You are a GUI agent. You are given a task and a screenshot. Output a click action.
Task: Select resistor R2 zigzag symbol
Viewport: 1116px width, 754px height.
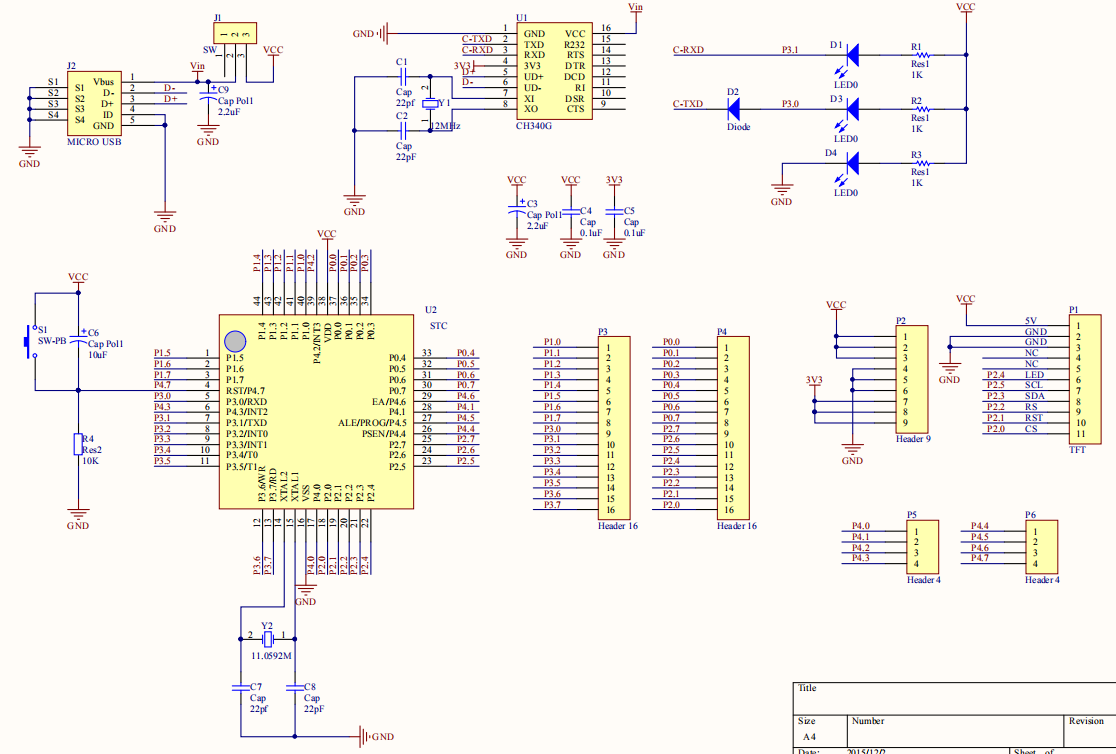(921, 109)
